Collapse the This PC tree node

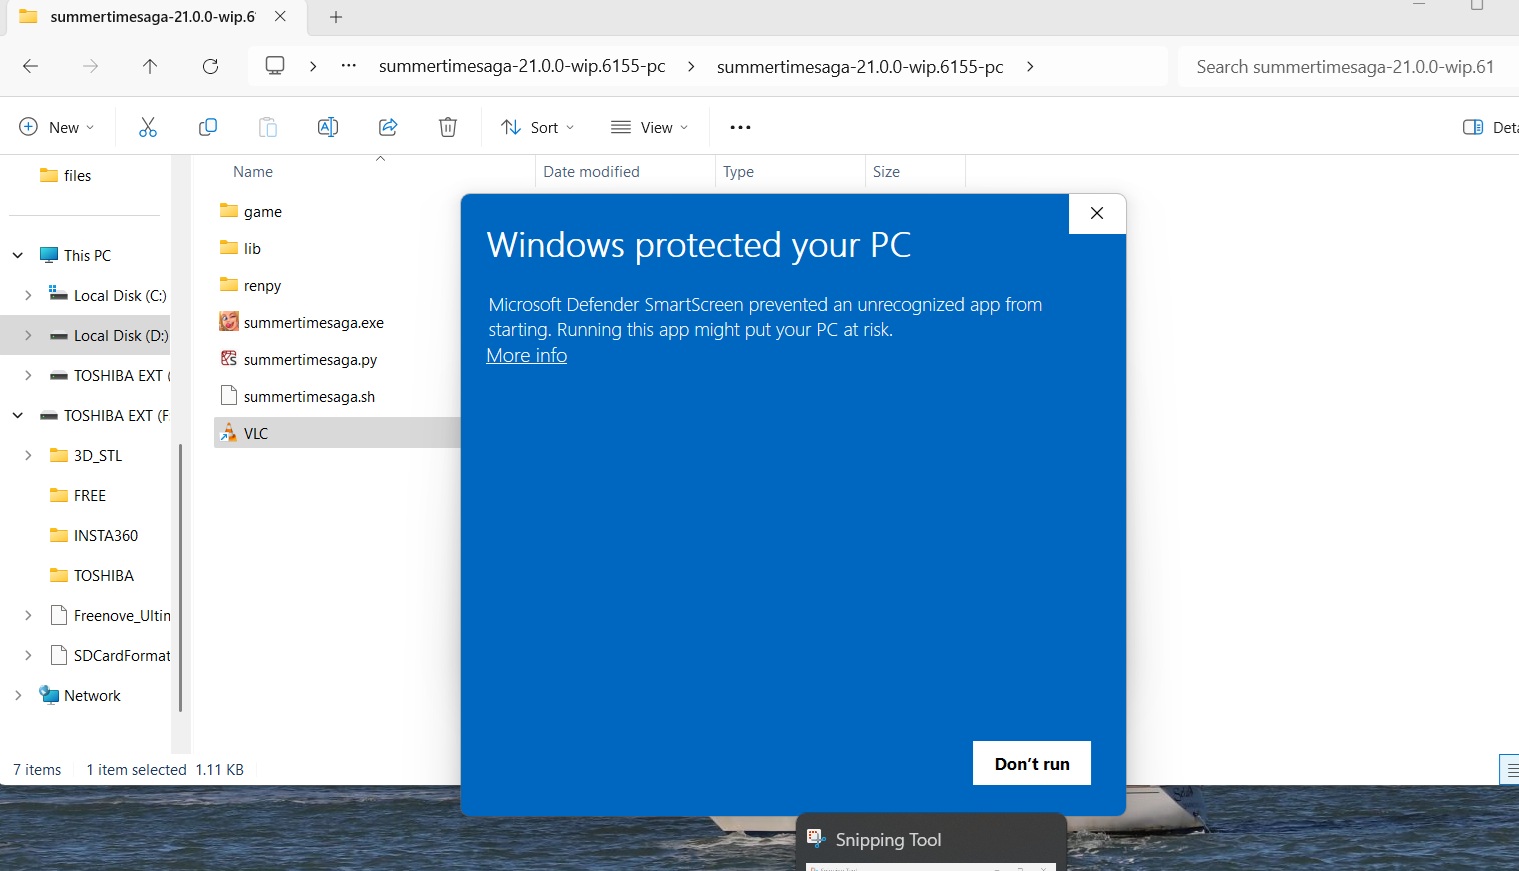[x=18, y=255]
